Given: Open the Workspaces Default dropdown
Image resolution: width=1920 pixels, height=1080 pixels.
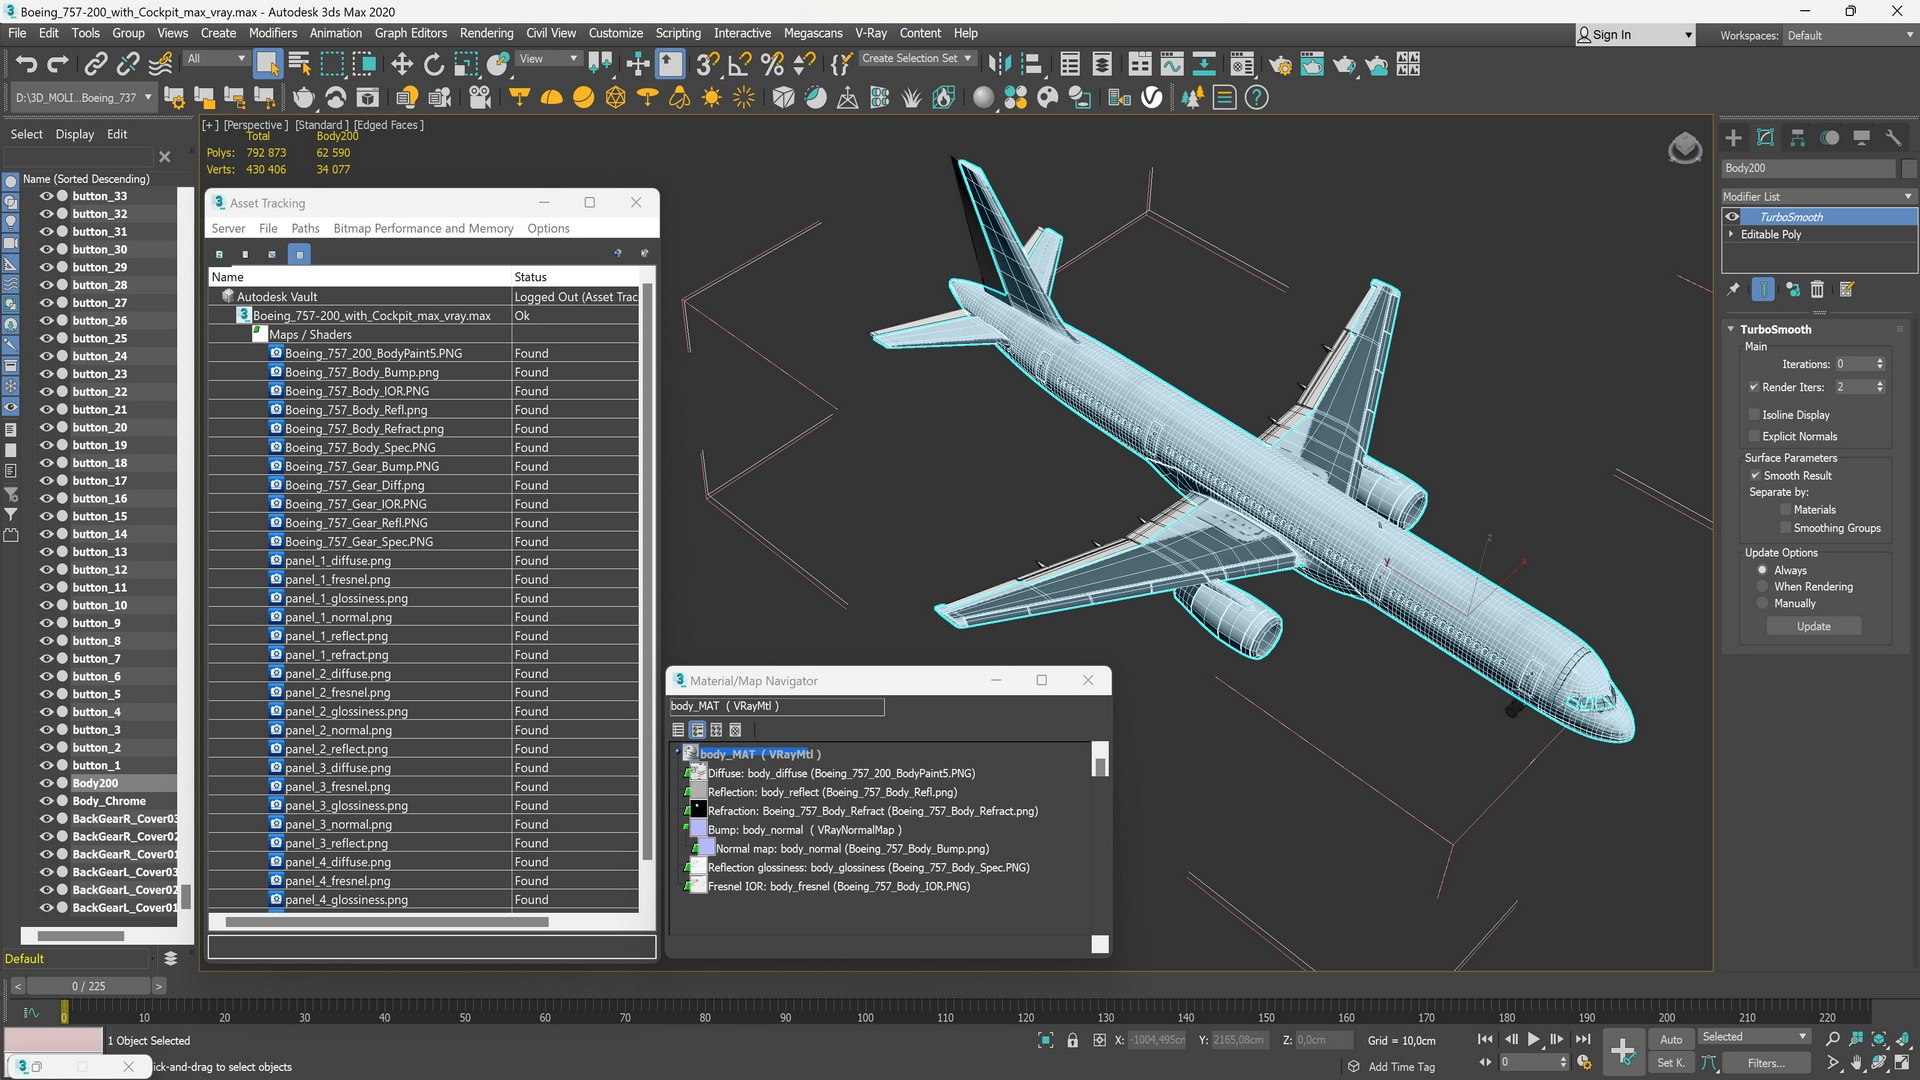Looking at the screenshot, I should pos(1850,35).
